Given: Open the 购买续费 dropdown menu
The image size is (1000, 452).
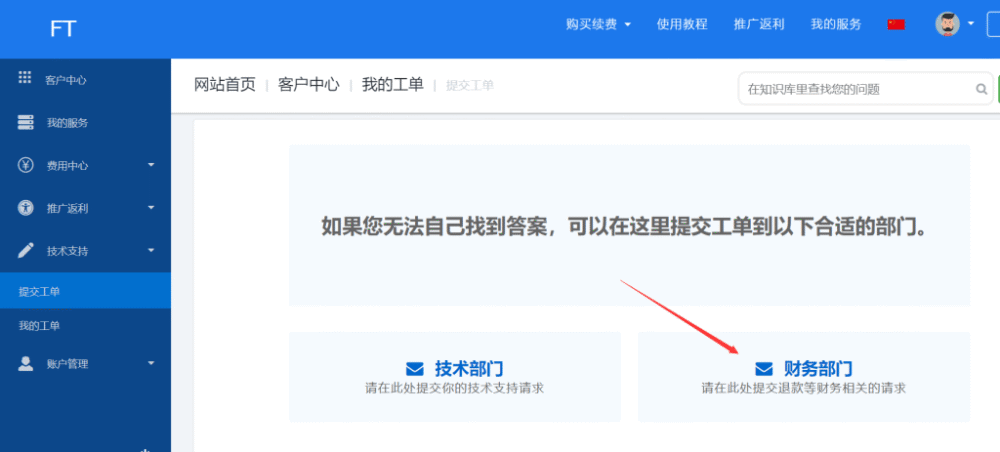Looking at the screenshot, I should [598, 24].
